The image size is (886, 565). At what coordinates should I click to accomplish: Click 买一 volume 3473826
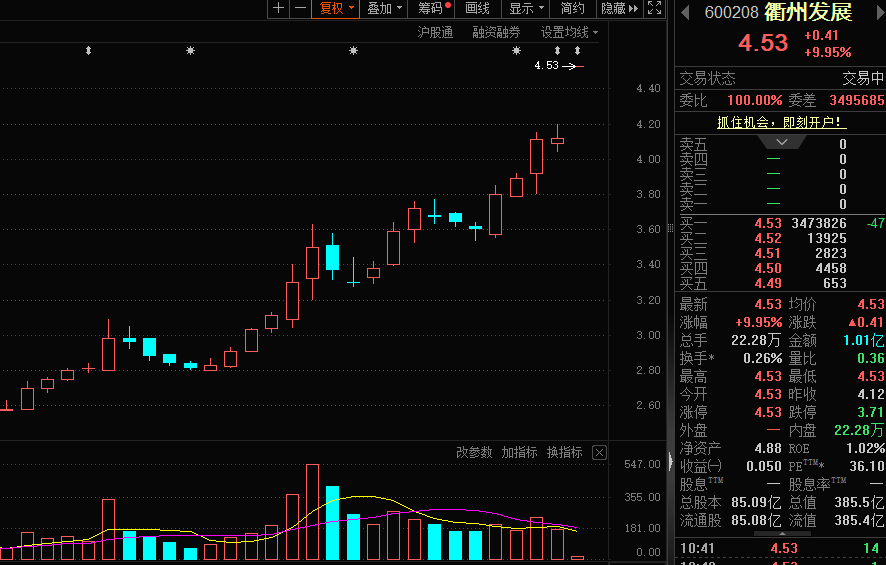point(819,223)
